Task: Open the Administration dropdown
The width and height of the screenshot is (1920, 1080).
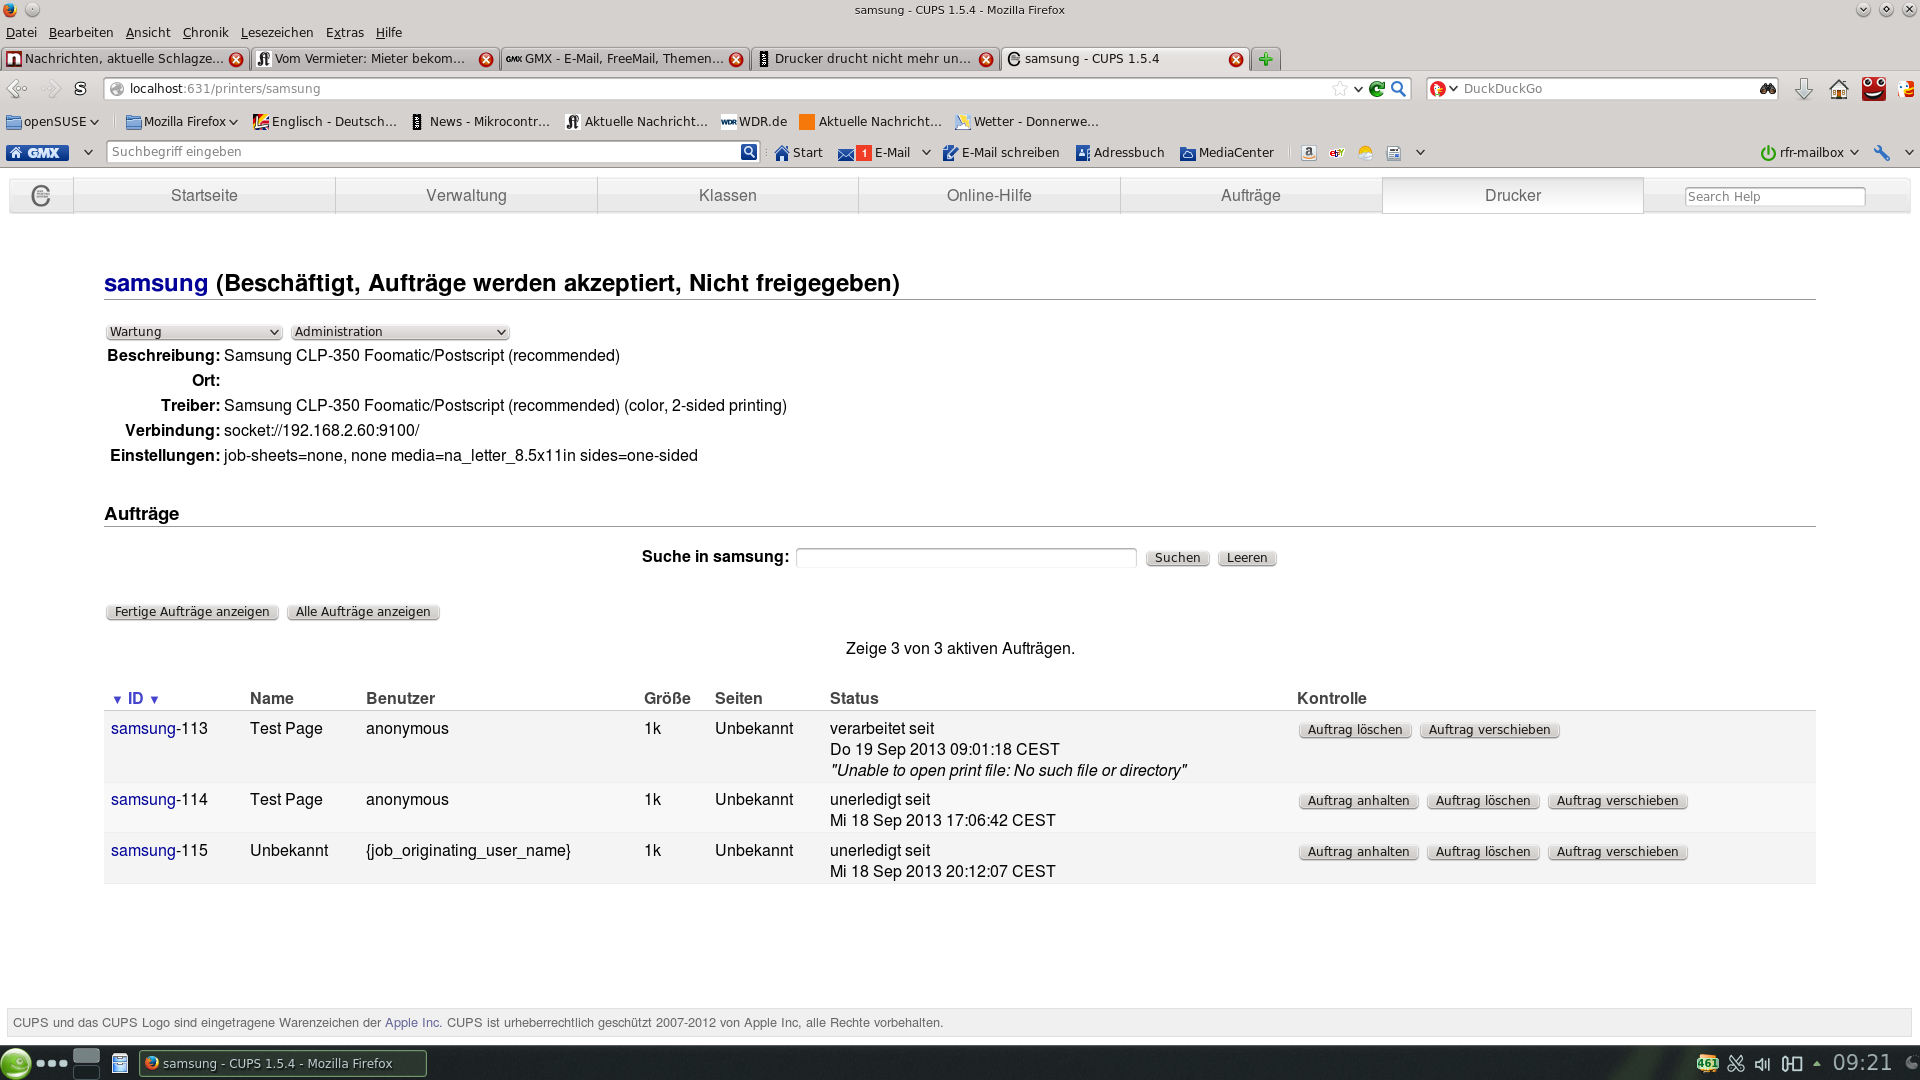Action: tap(400, 332)
